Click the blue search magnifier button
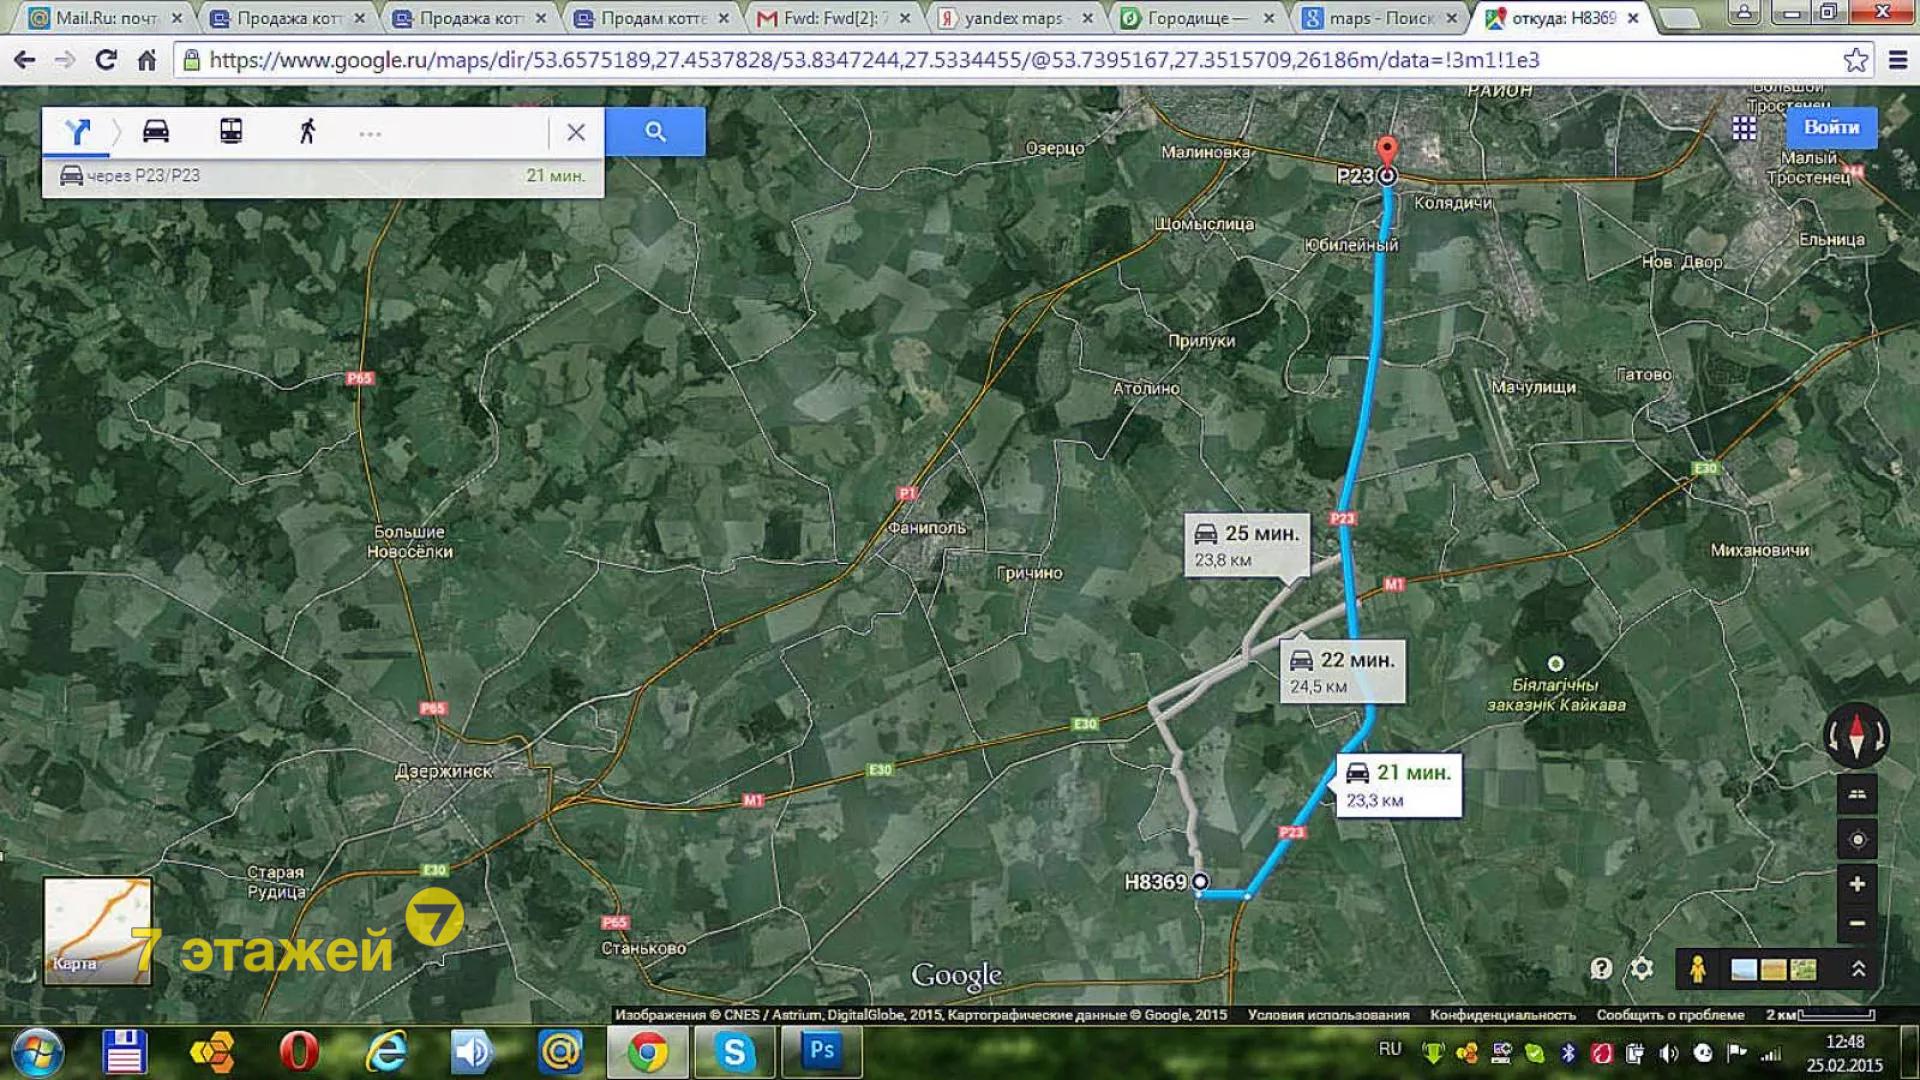Screen dimensions: 1920x1080 655,131
